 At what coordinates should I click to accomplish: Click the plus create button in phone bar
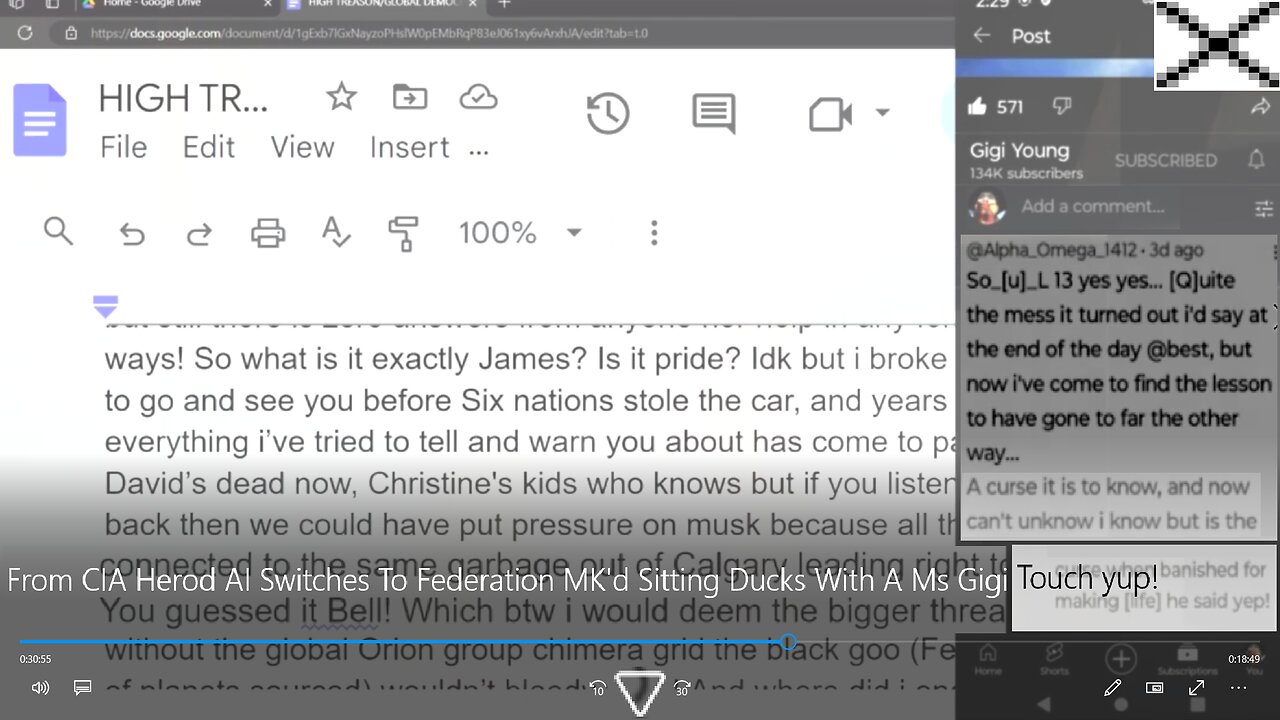1120,659
